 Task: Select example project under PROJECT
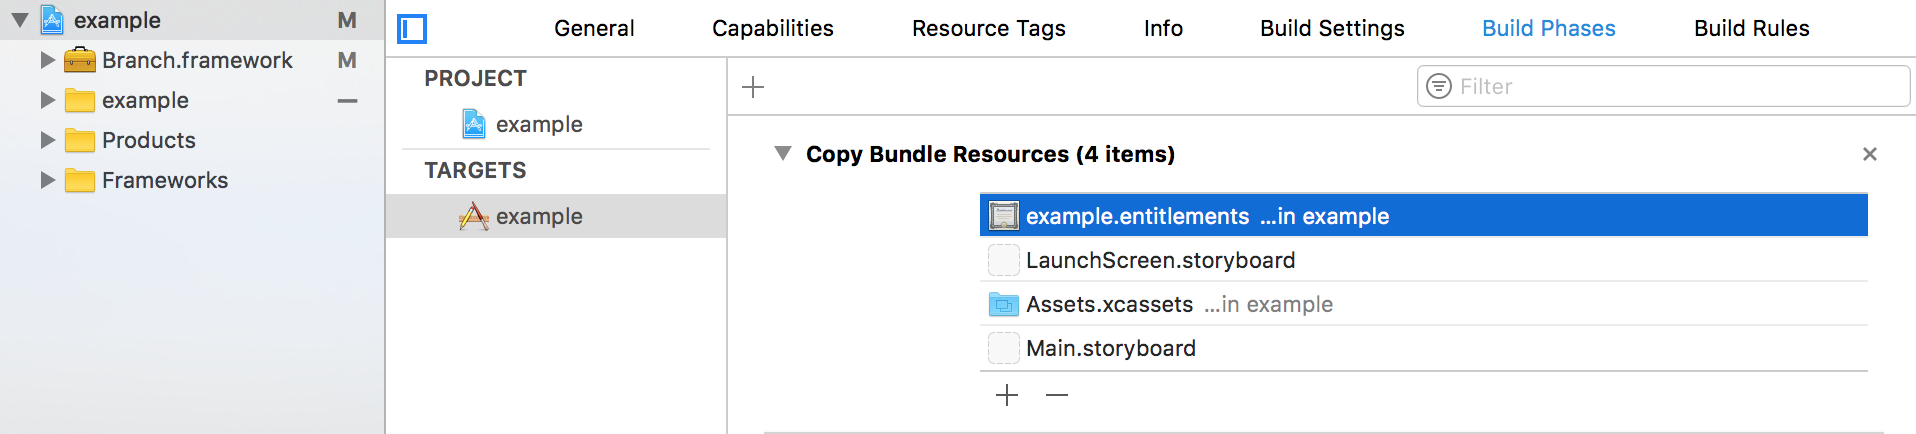[556, 124]
